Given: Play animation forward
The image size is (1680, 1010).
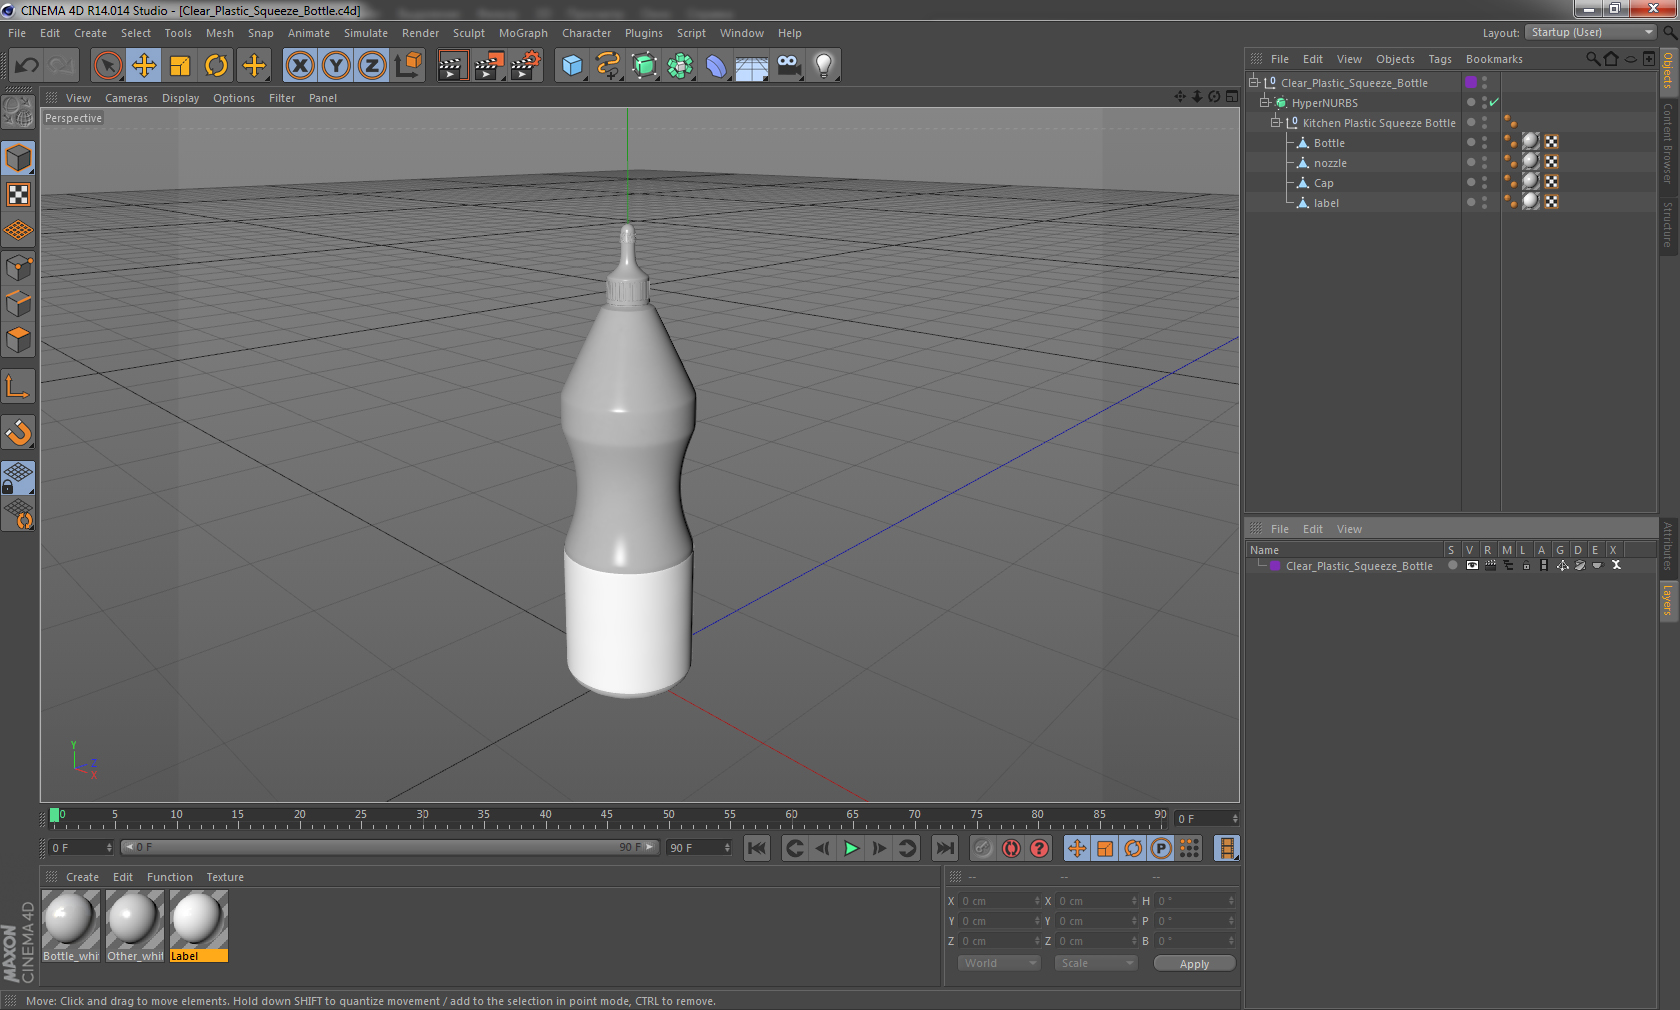Looking at the screenshot, I should click(x=851, y=848).
